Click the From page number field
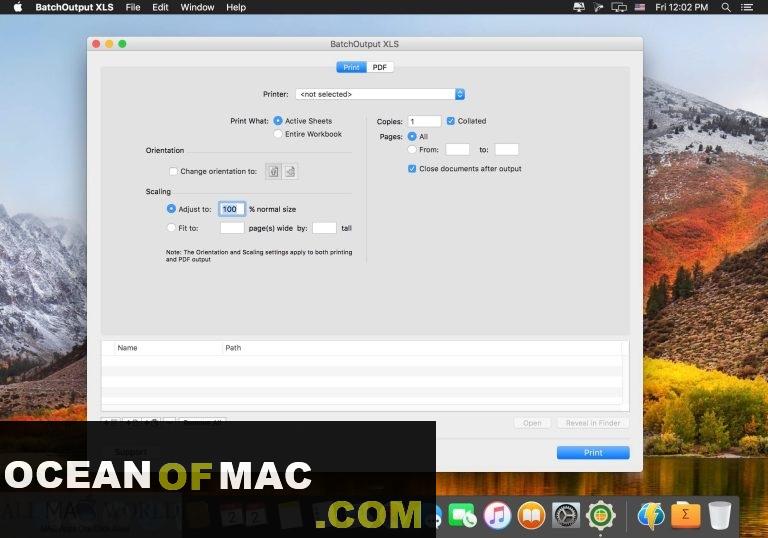 [x=457, y=149]
